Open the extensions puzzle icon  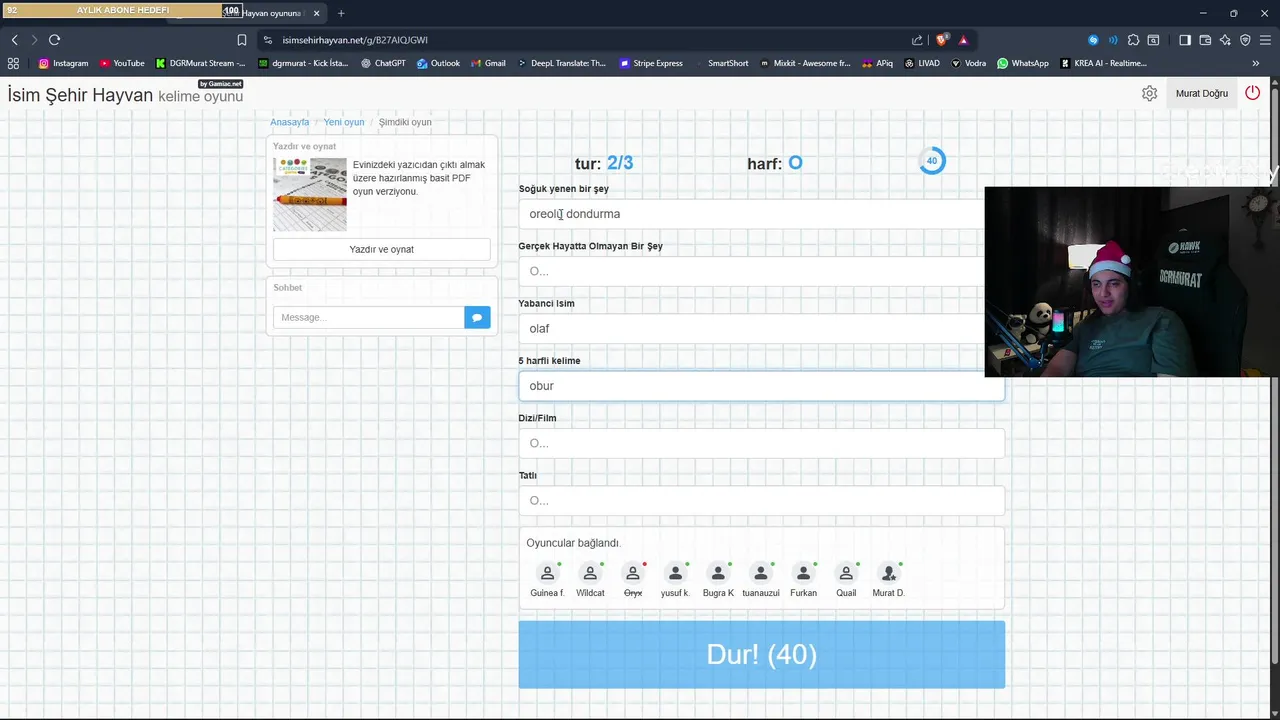click(1133, 40)
